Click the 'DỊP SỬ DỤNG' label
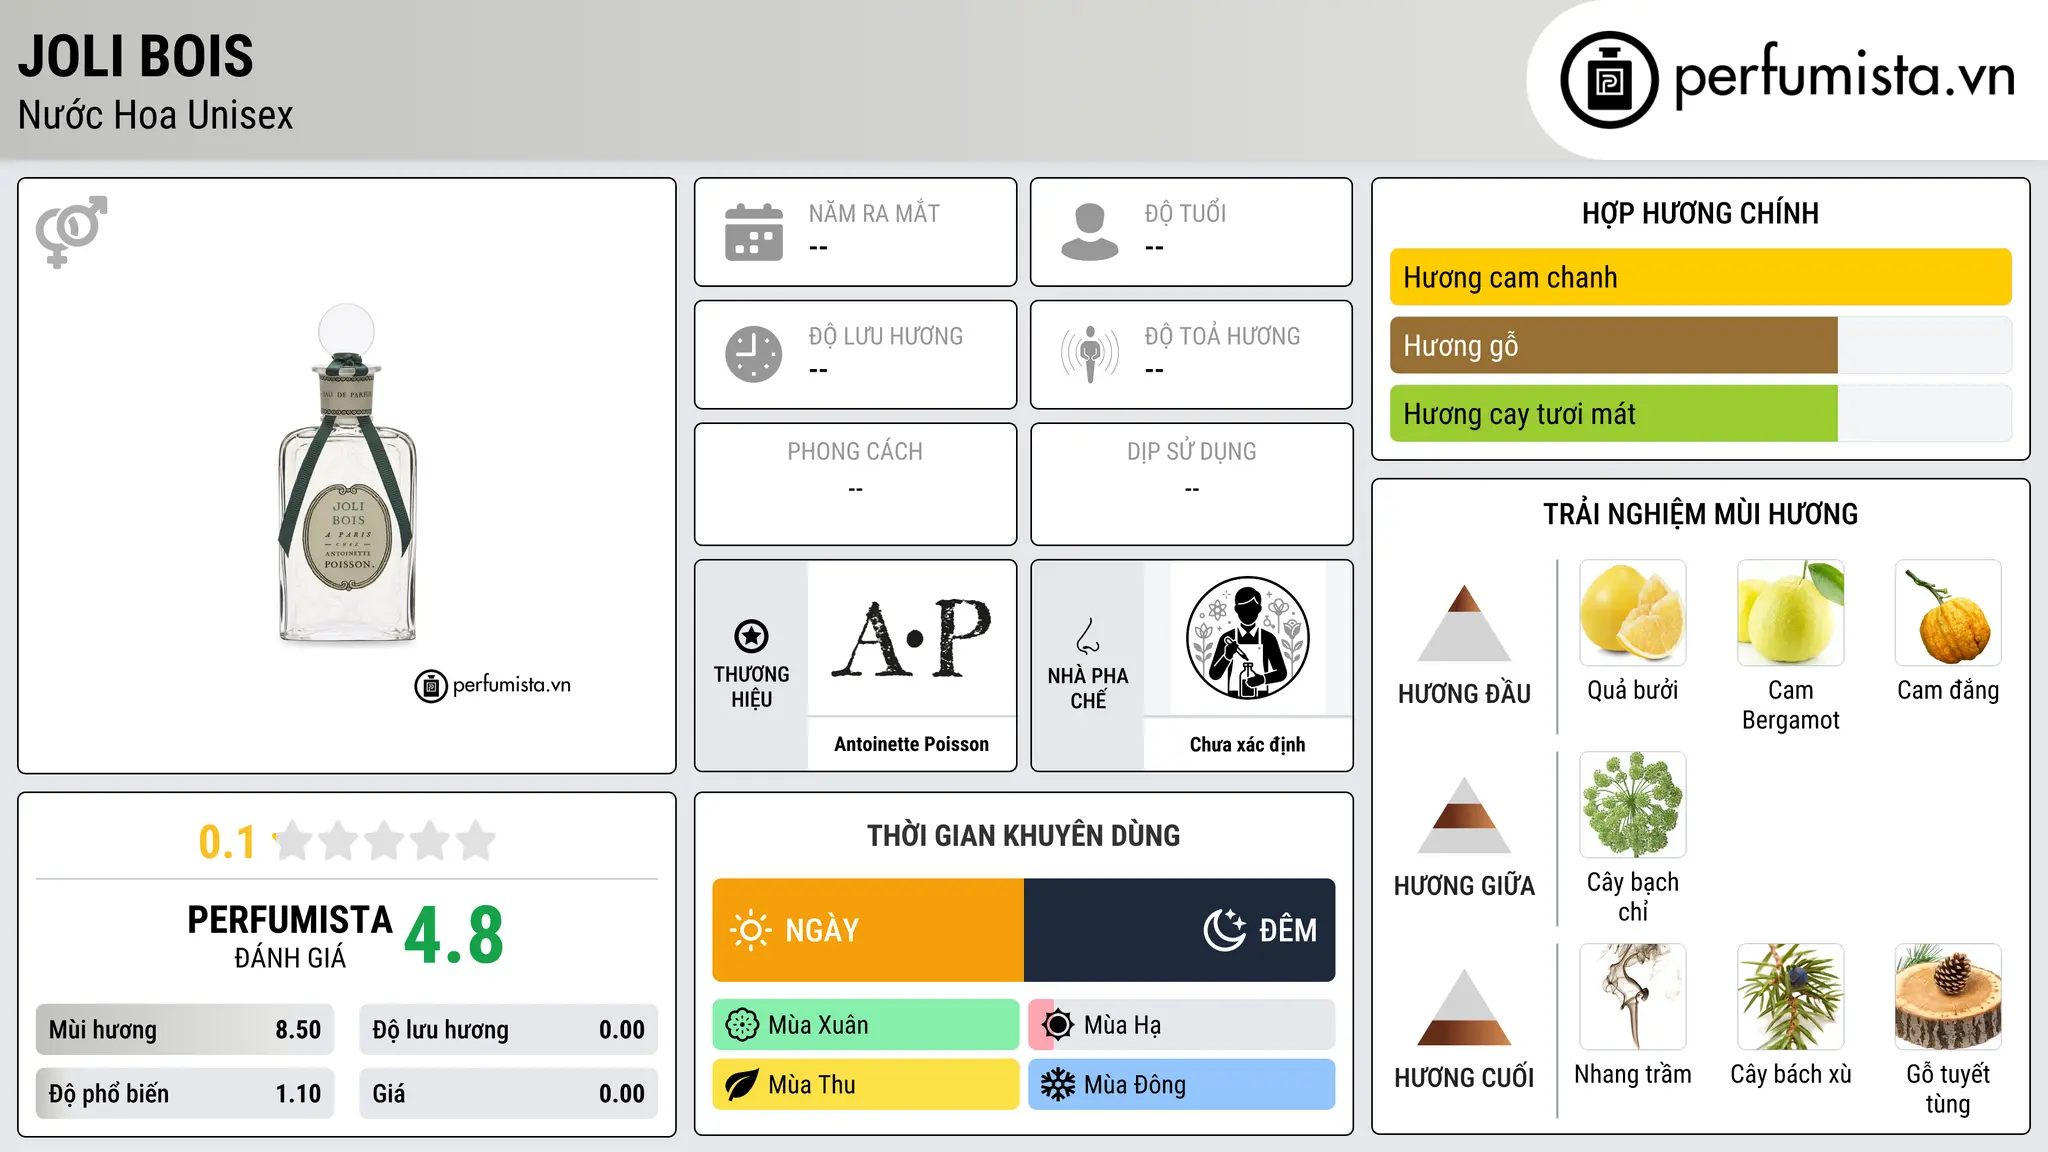2048x1152 pixels. 1192,452
